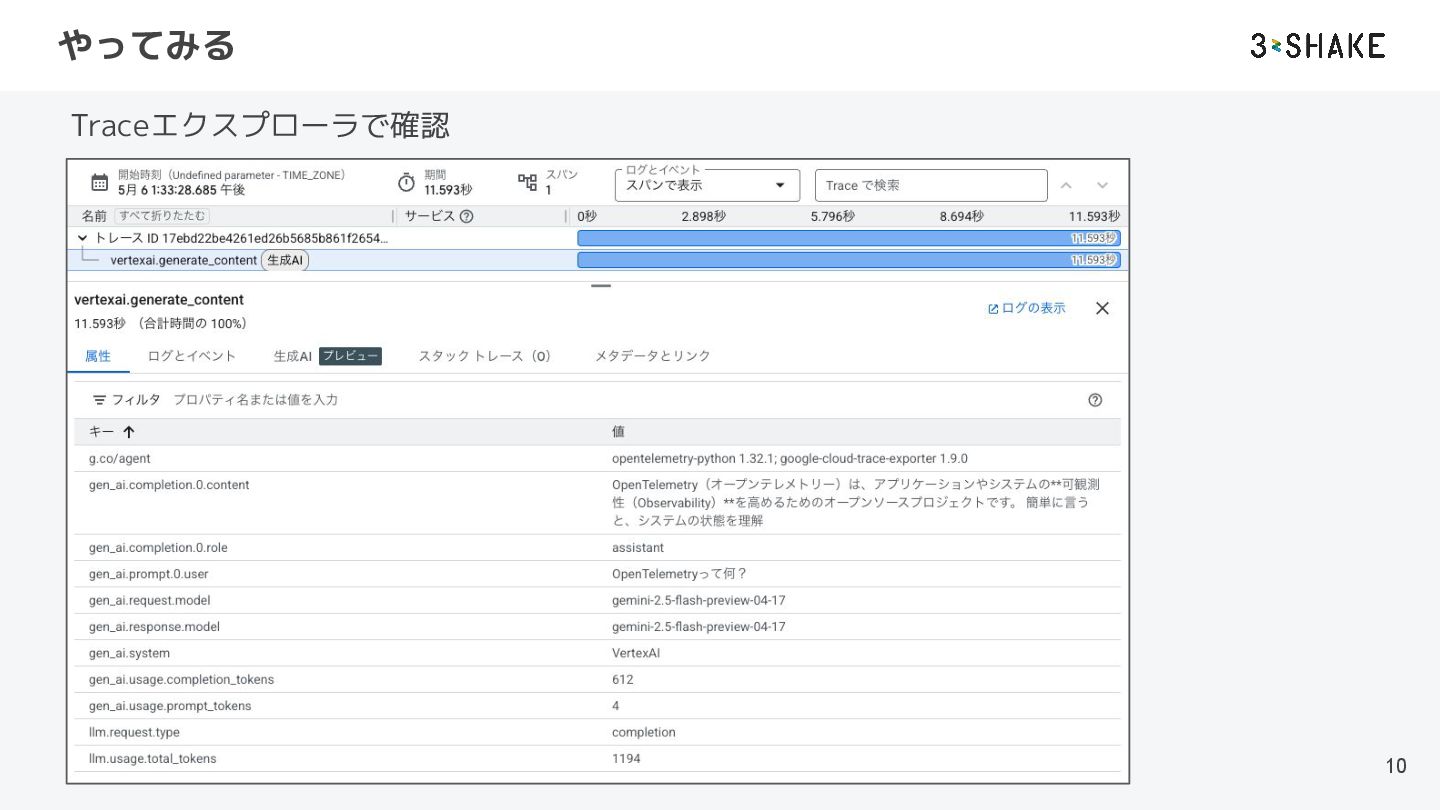Click the フィルタ filter icon
This screenshot has height=810, width=1440.
point(99,400)
